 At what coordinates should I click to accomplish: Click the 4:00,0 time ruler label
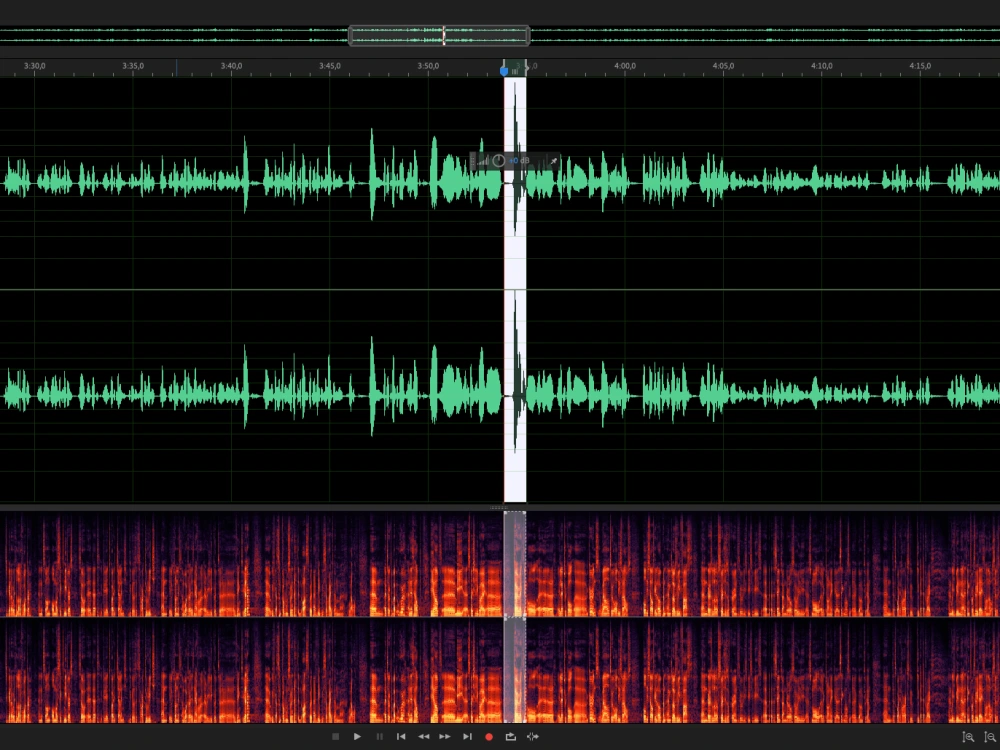pyautogui.click(x=625, y=66)
